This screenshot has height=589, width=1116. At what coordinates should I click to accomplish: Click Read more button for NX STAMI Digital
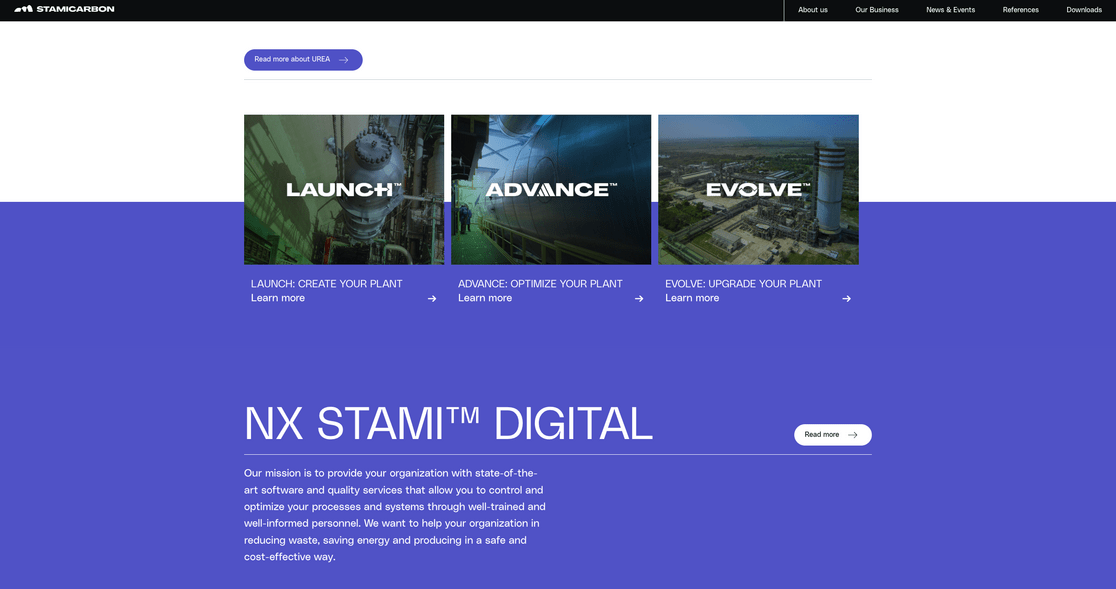[833, 435]
